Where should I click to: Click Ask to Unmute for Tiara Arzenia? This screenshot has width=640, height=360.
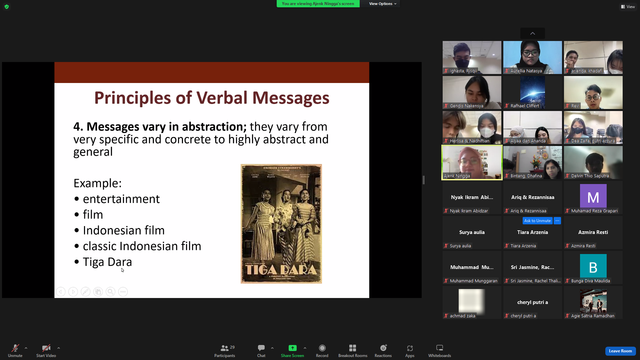point(538,220)
